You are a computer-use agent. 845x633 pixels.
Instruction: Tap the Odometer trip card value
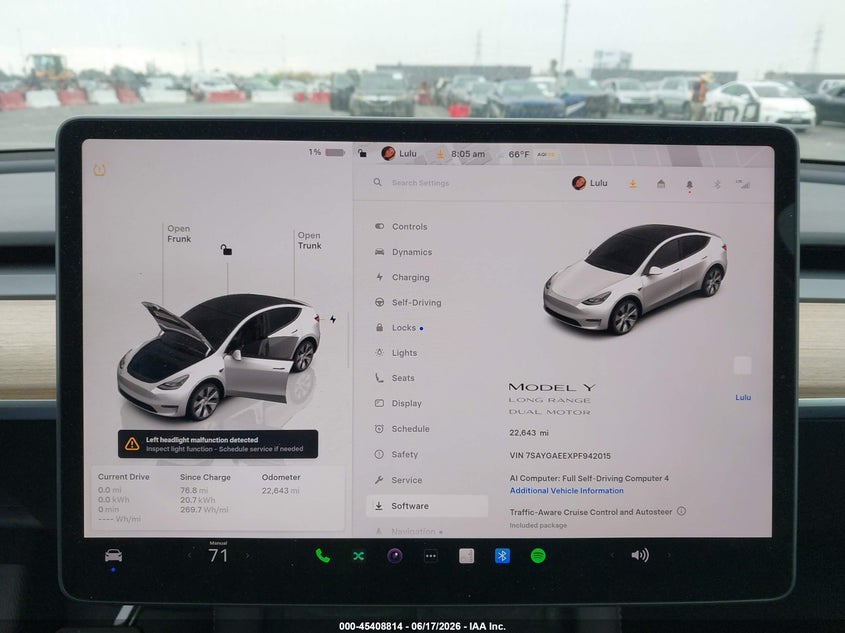click(x=280, y=491)
